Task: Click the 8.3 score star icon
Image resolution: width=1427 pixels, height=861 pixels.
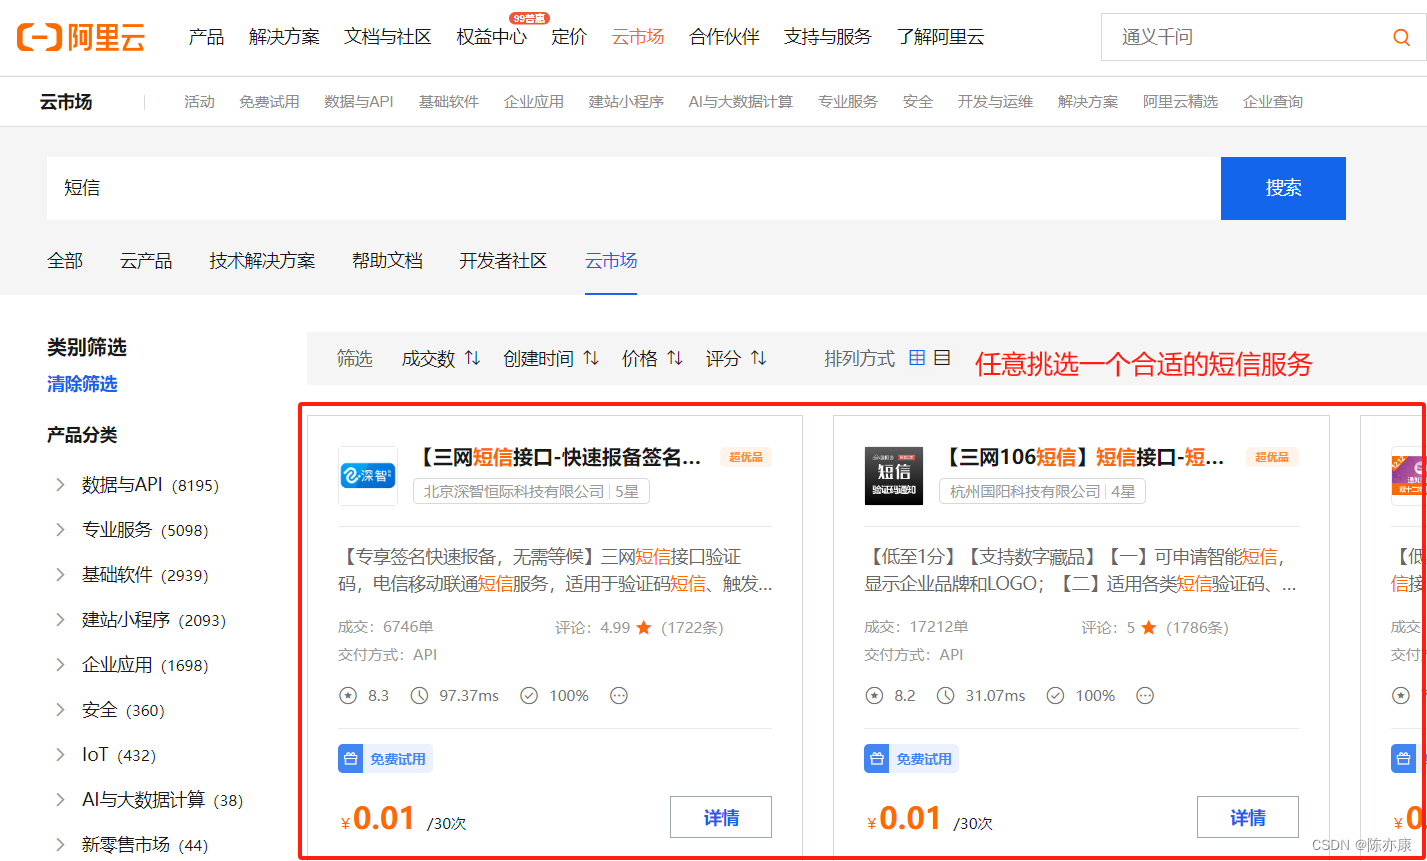Action: point(348,695)
